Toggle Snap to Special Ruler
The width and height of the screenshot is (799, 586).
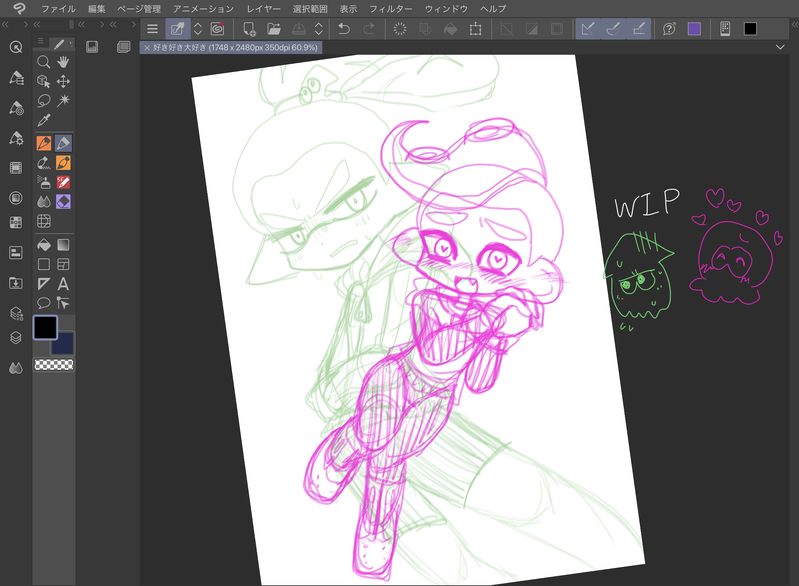tap(613, 29)
